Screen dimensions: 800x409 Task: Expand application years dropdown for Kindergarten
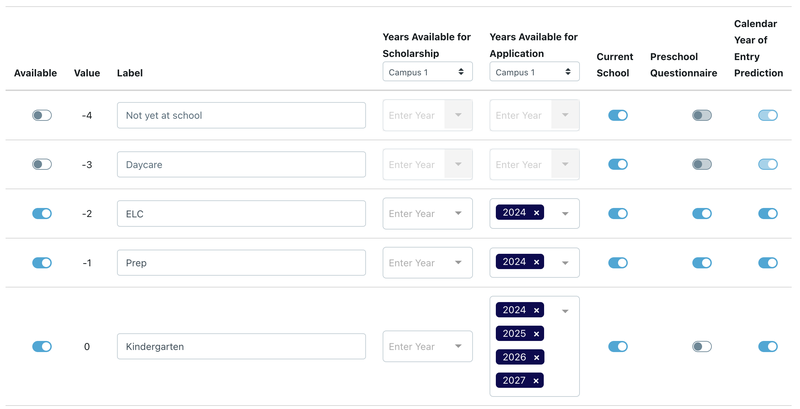pyautogui.click(x=565, y=311)
